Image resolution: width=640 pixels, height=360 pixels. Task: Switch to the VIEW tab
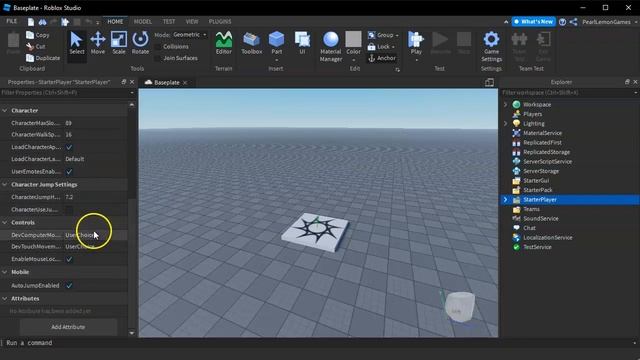(191, 21)
